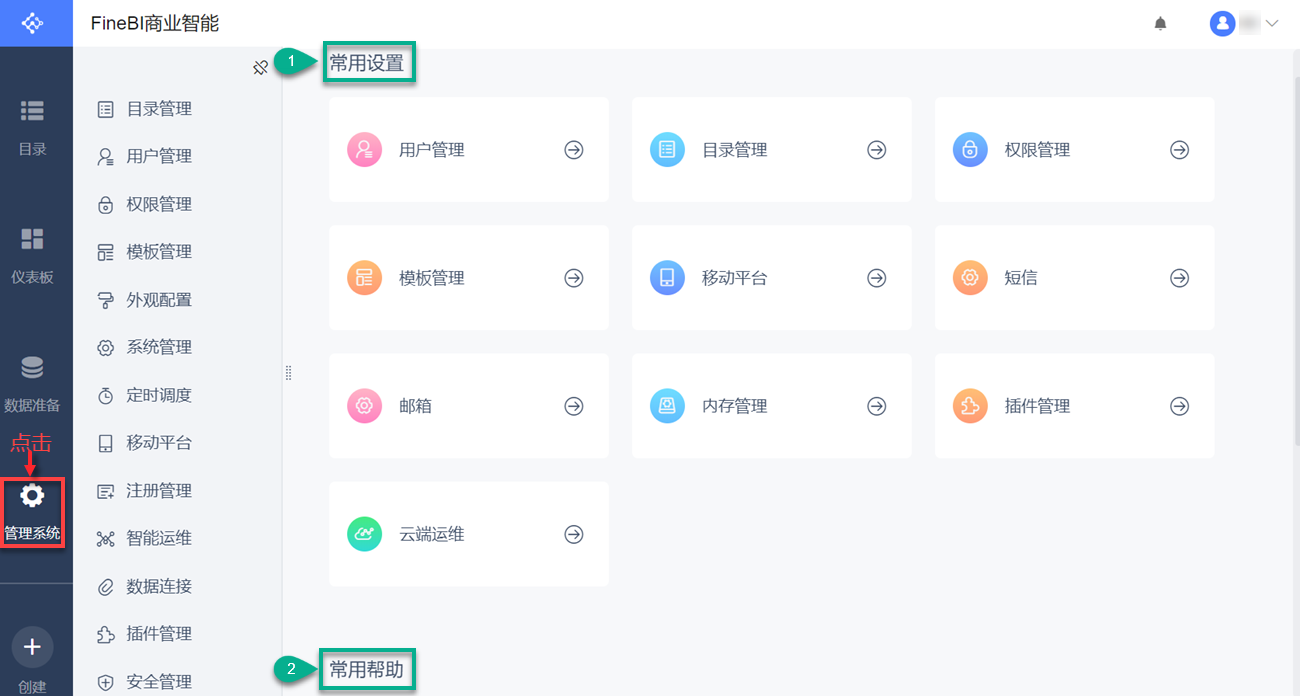This screenshot has height=696, width=1300.
Task: Open 智能运维 from the side menu
Action: tap(158, 538)
